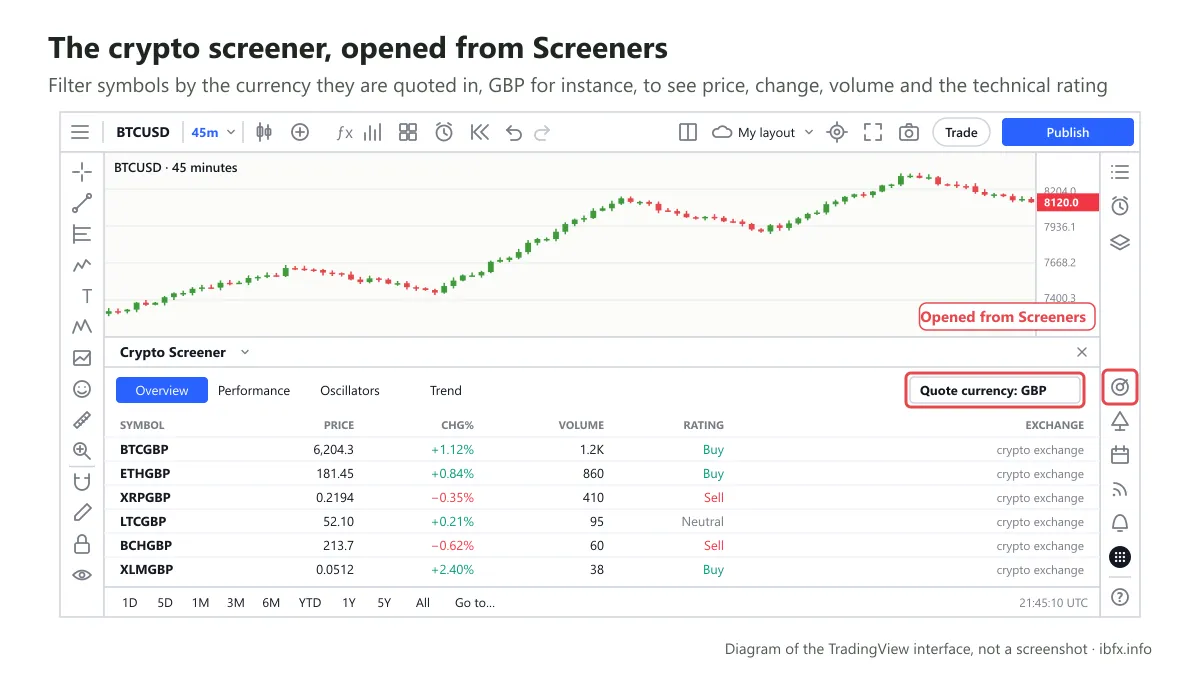Click the 21:45:10 UTC timezone clock
Image resolution: width=1200 pixels, height=675 pixels.
(1054, 603)
